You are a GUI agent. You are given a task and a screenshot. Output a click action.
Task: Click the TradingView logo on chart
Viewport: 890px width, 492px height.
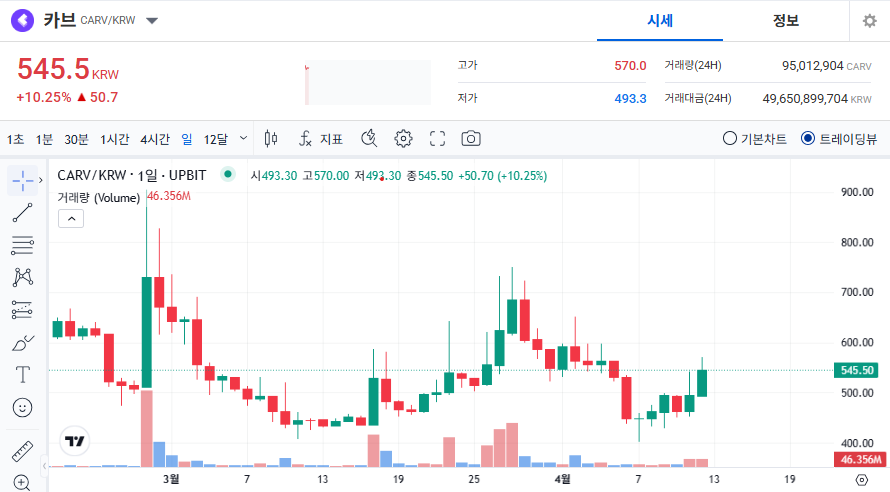74,441
